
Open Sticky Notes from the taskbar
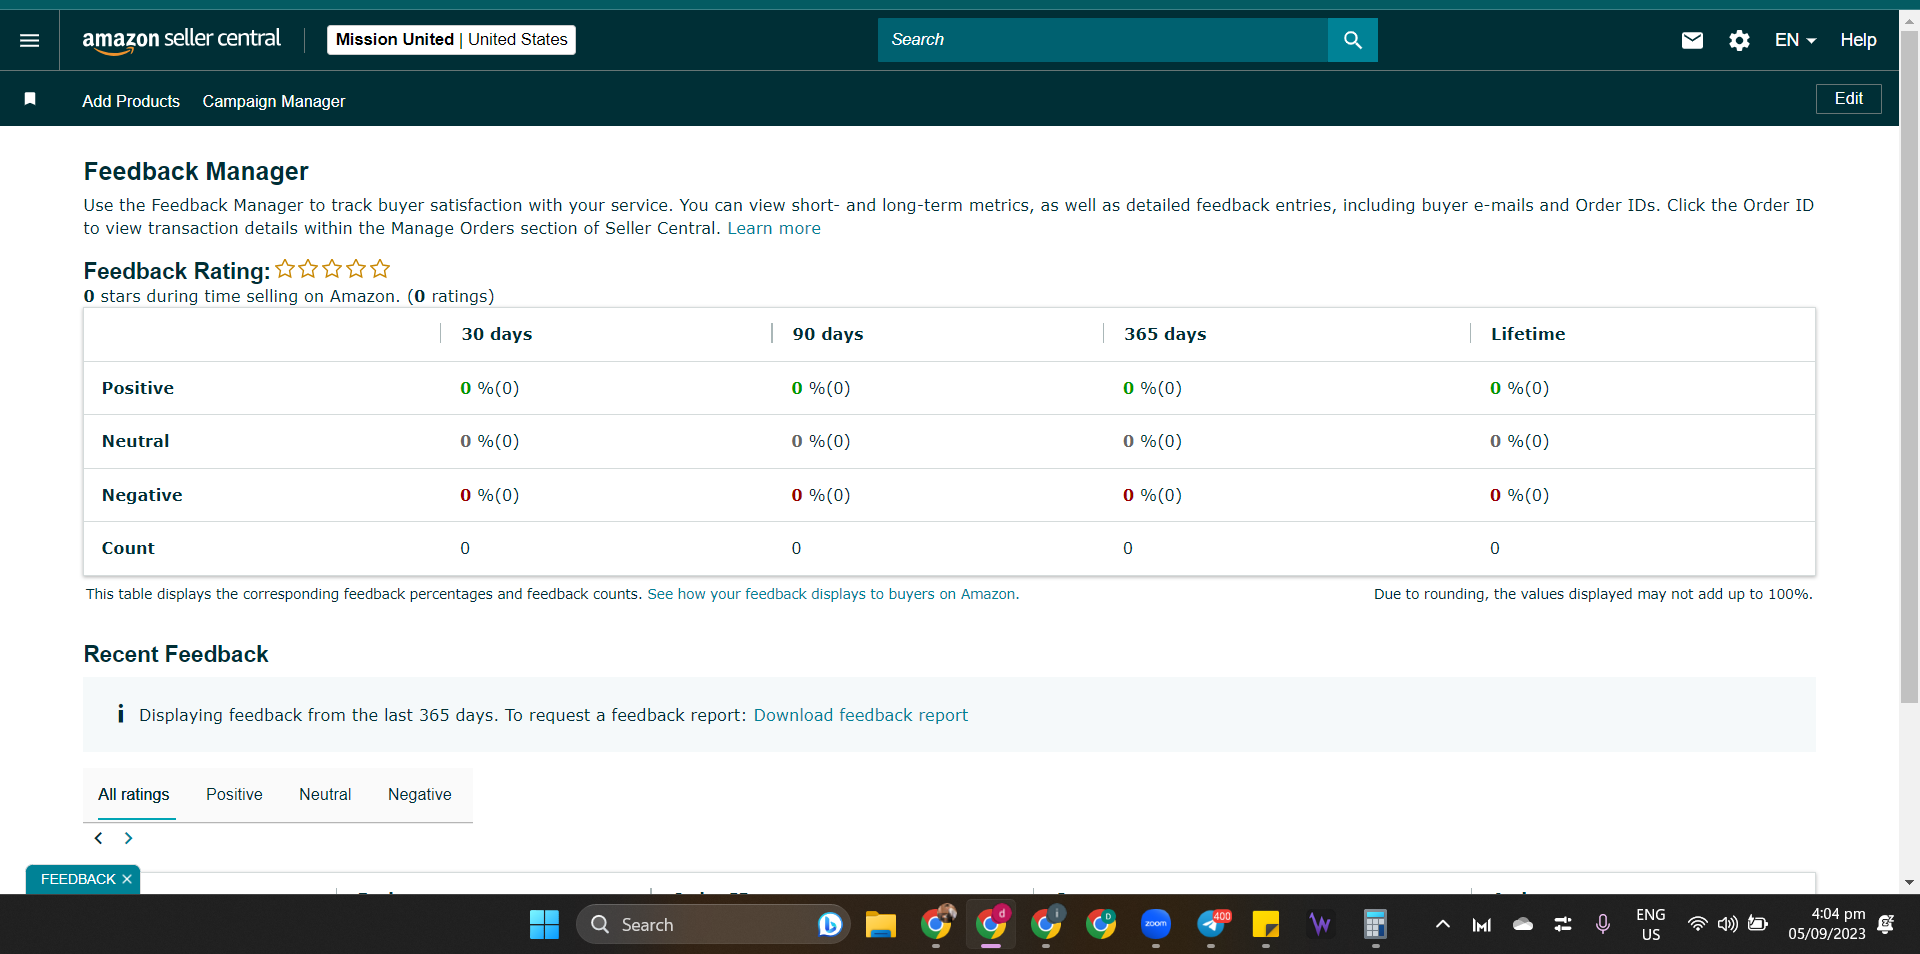pos(1266,925)
